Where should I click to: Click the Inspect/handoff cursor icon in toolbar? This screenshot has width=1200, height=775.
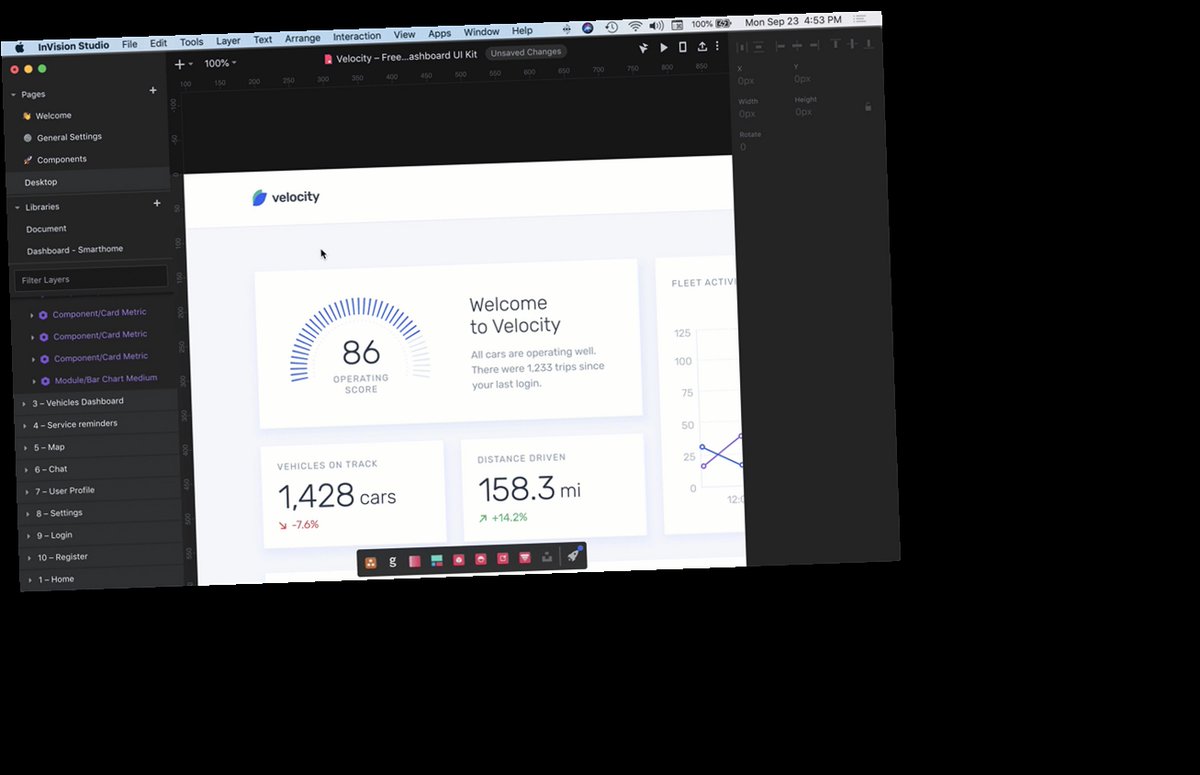pos(643,48)
